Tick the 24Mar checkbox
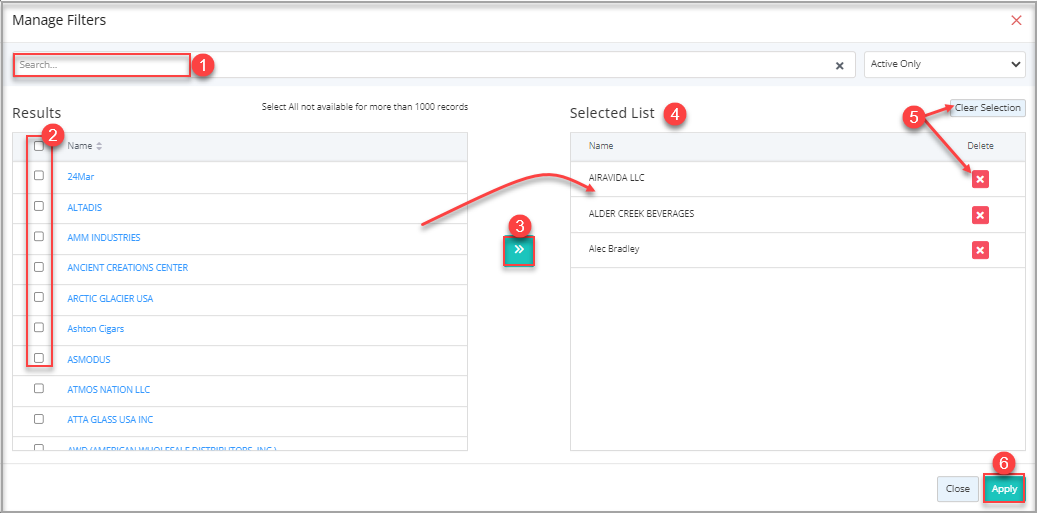Screen dimensions: 1037x513 (x=39, y=176)
